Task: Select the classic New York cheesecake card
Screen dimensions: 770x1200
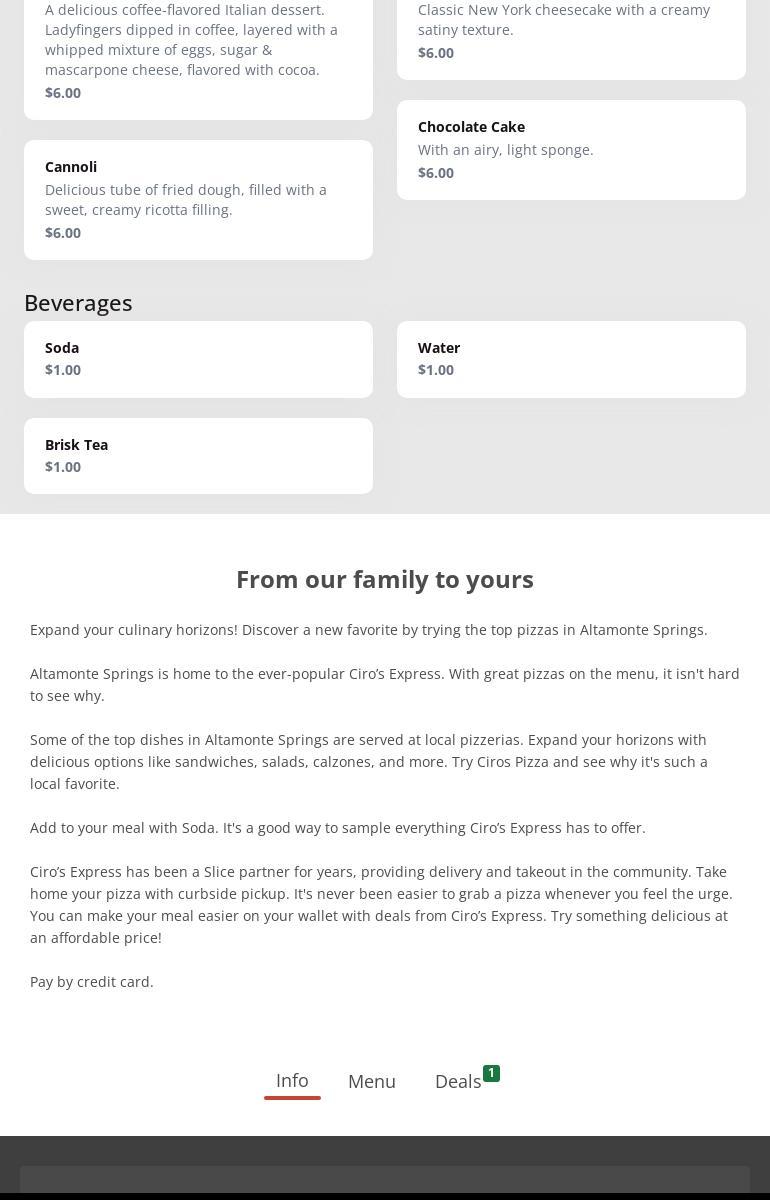Action: 570,30
